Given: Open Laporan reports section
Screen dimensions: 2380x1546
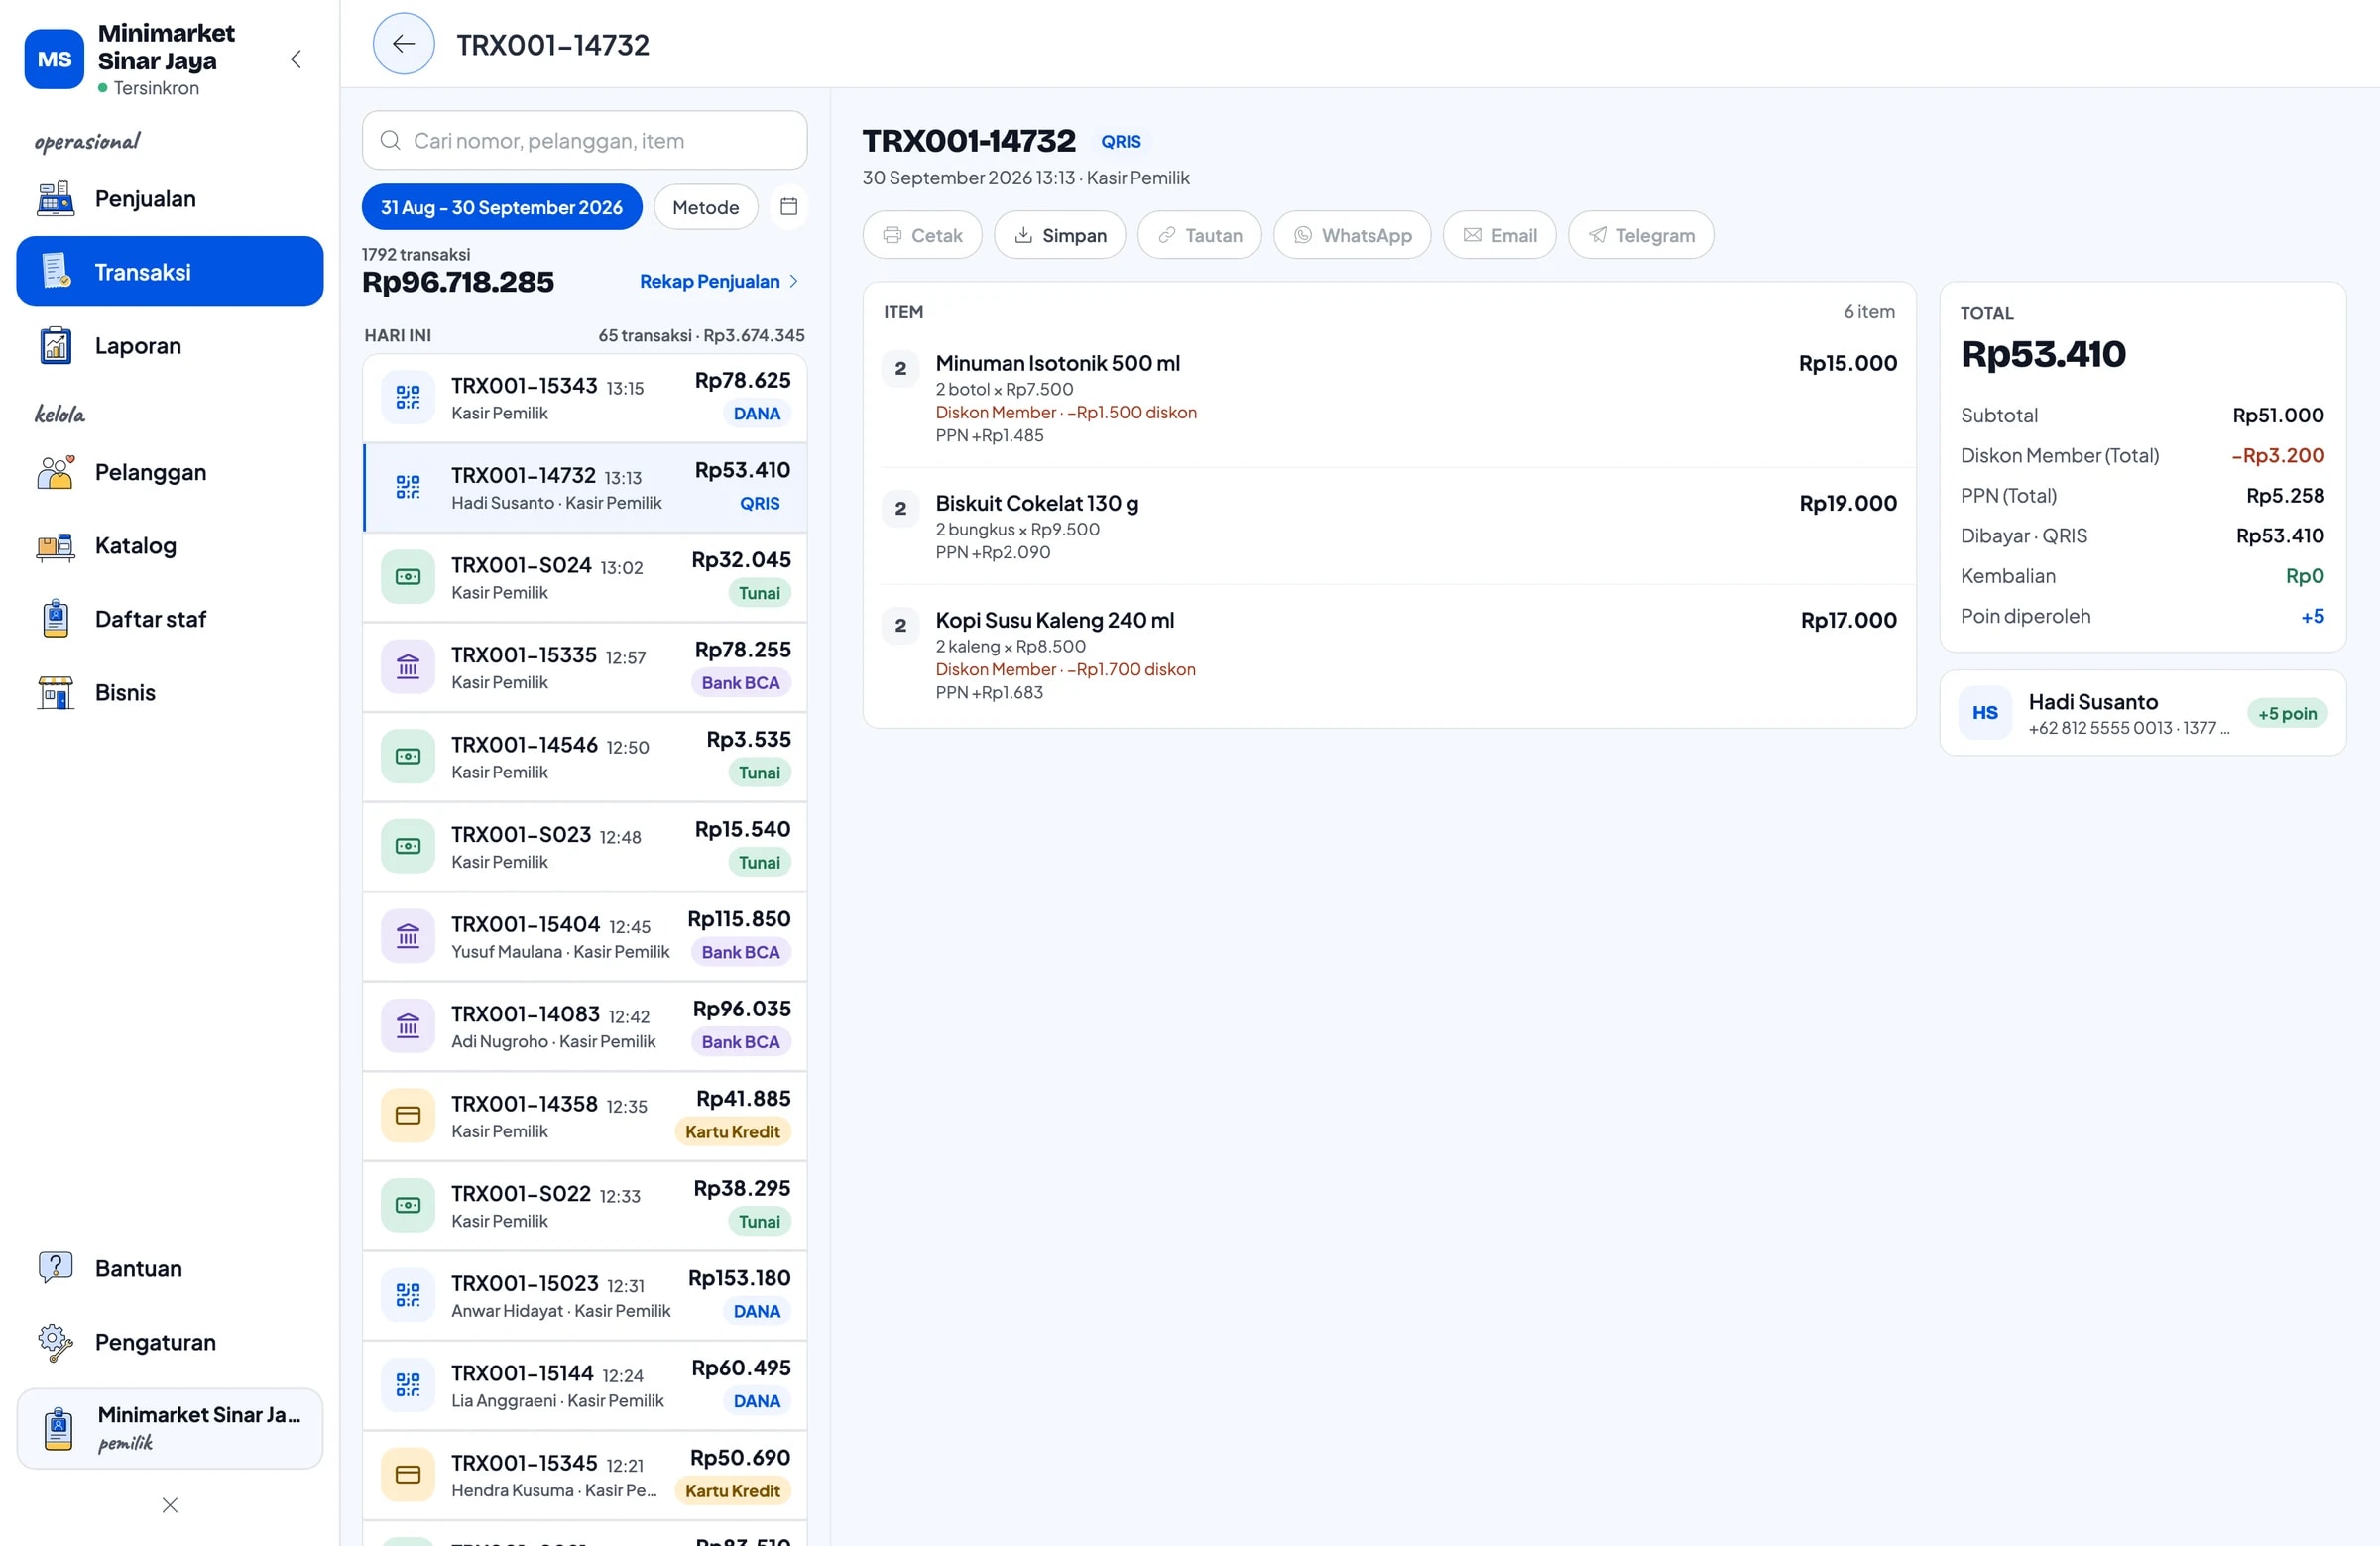Looking at the screenshot, I should click(170, 346).
